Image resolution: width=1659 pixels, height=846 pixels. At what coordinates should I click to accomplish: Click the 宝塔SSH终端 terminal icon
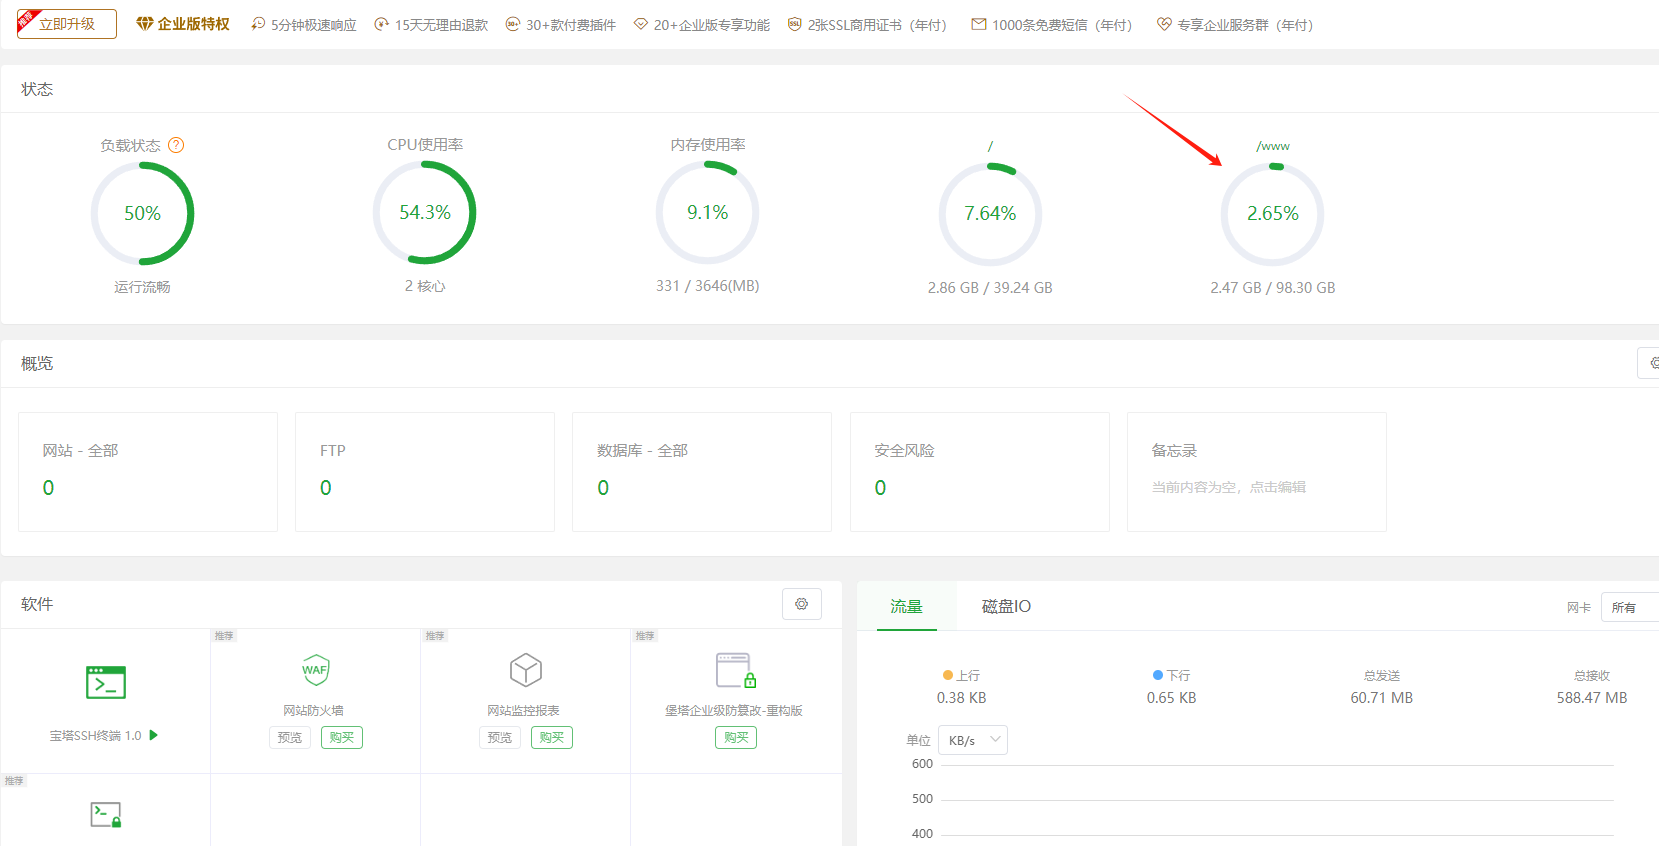click(x=106, y=683)
